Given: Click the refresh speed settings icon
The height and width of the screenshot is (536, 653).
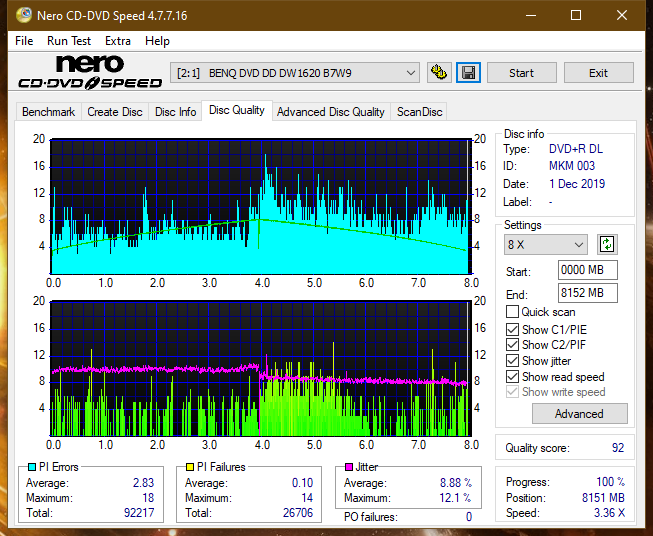Looking at the screenshot, I should point(607,244).
